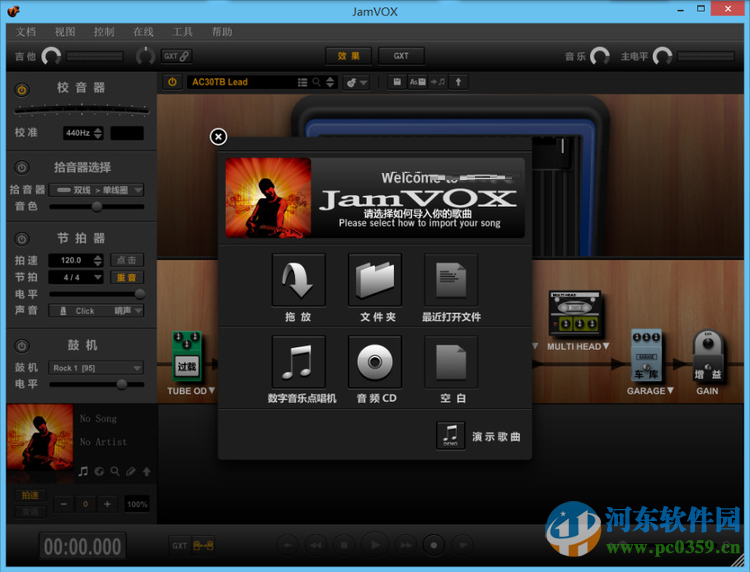Step the AC30TB Lead program up/down arrows

(x=330, y=82)
